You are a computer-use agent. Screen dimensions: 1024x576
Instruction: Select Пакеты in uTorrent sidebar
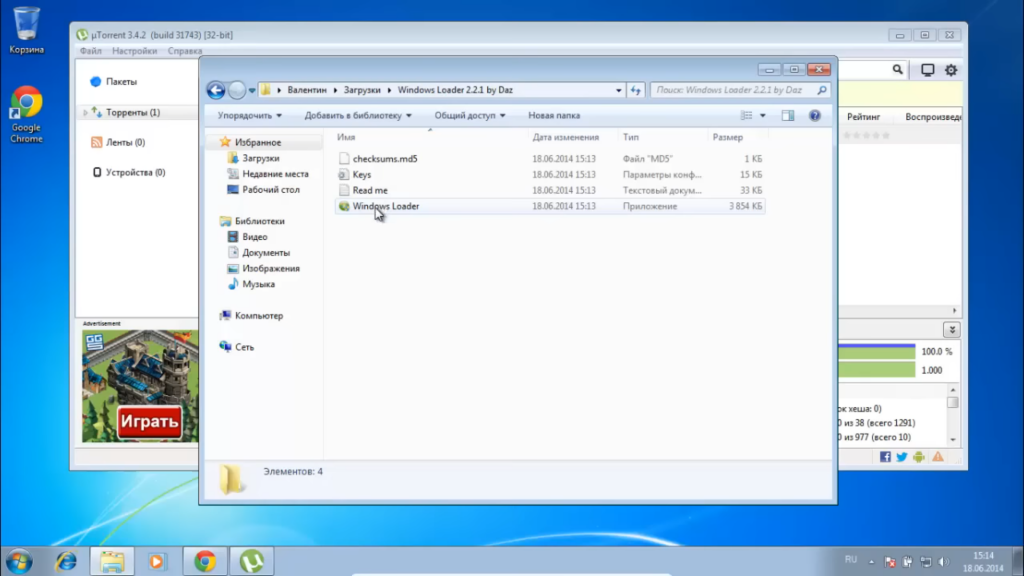[x=121, y=82]
